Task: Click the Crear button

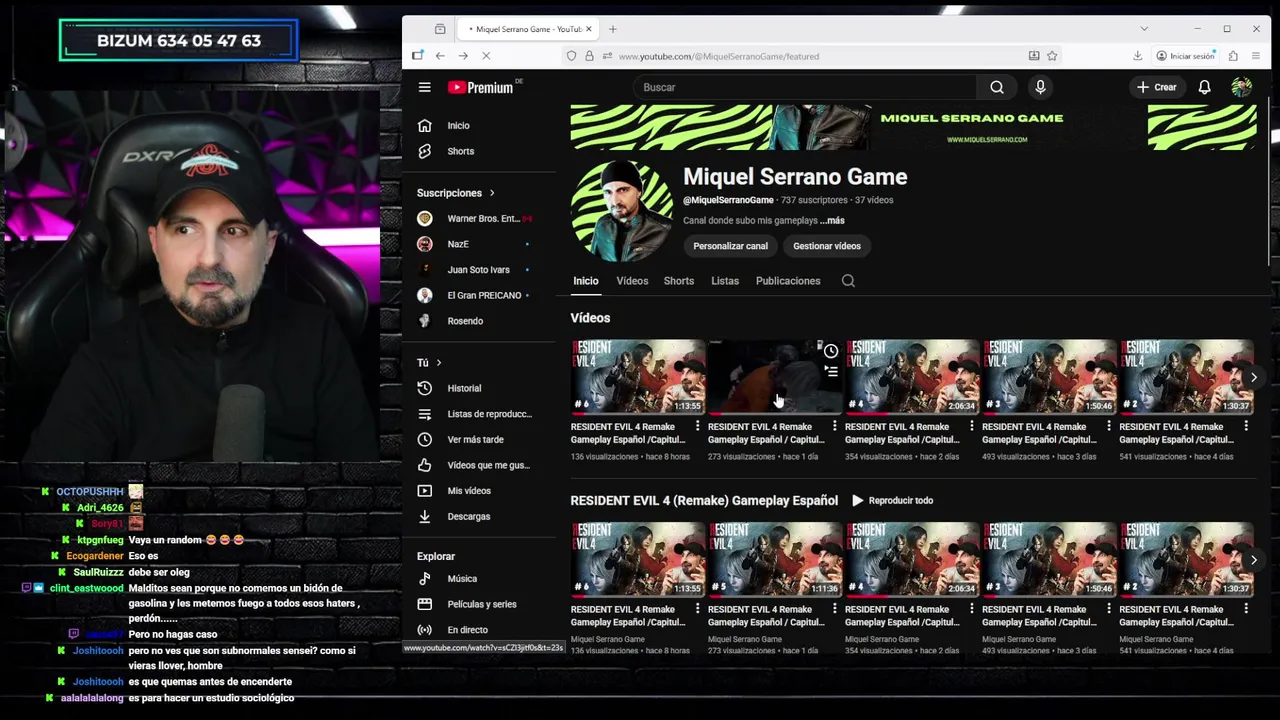Action: pos(1156,87)
